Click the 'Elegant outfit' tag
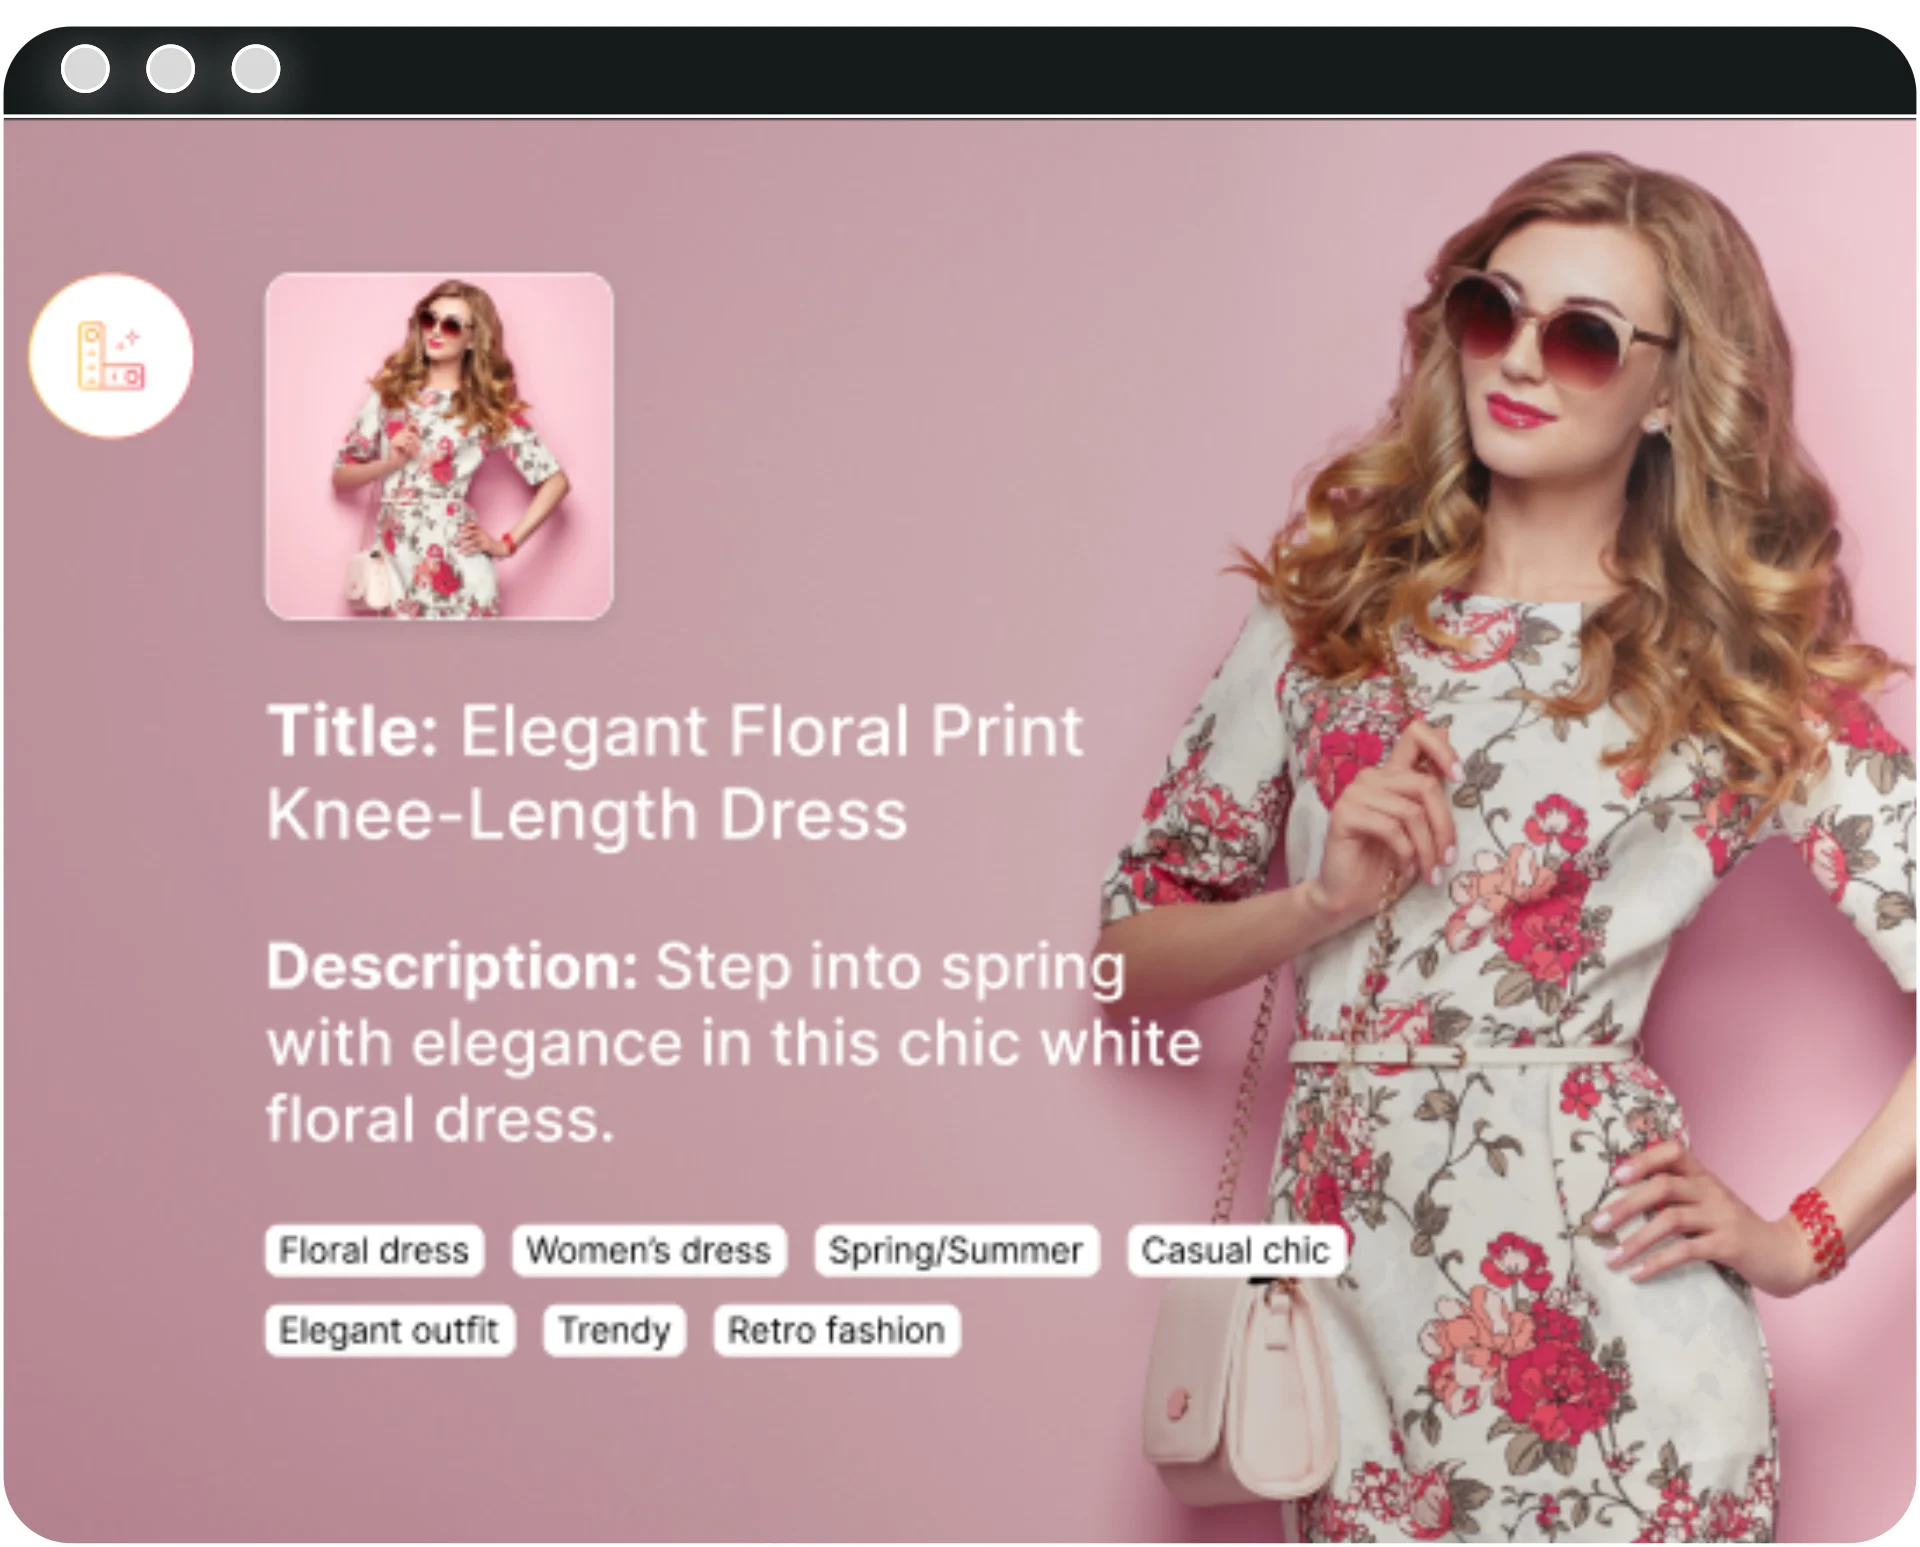Screen dimensions: 1920x1547 pos(389,1330)
